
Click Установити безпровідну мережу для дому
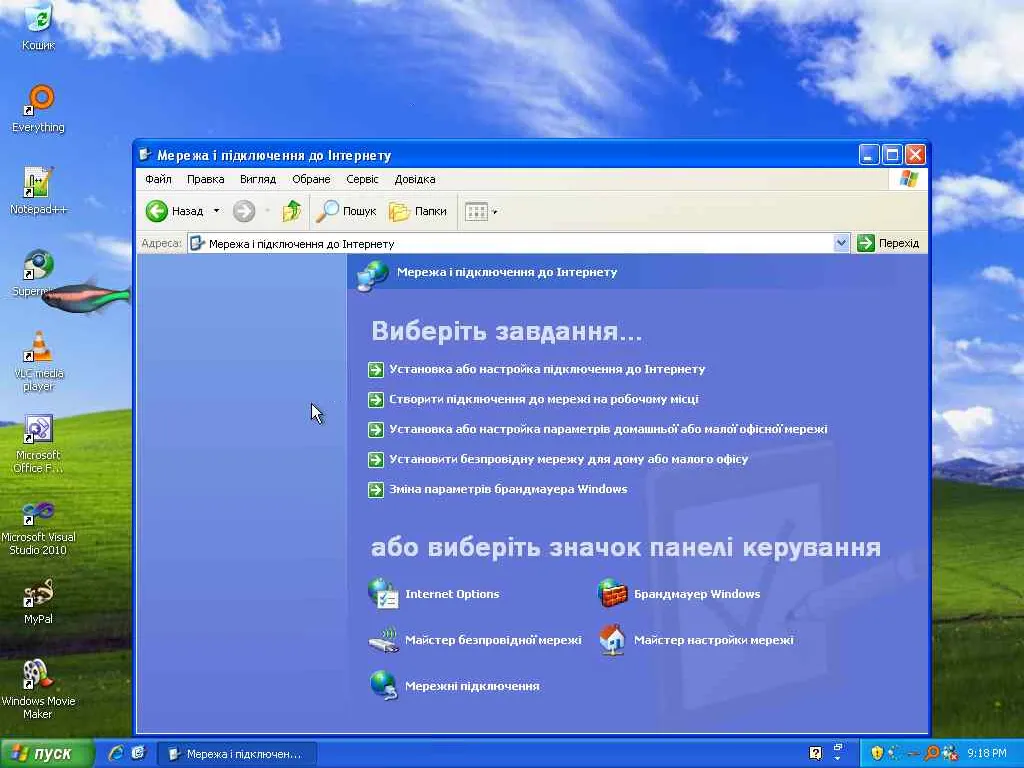pos(568,459)
